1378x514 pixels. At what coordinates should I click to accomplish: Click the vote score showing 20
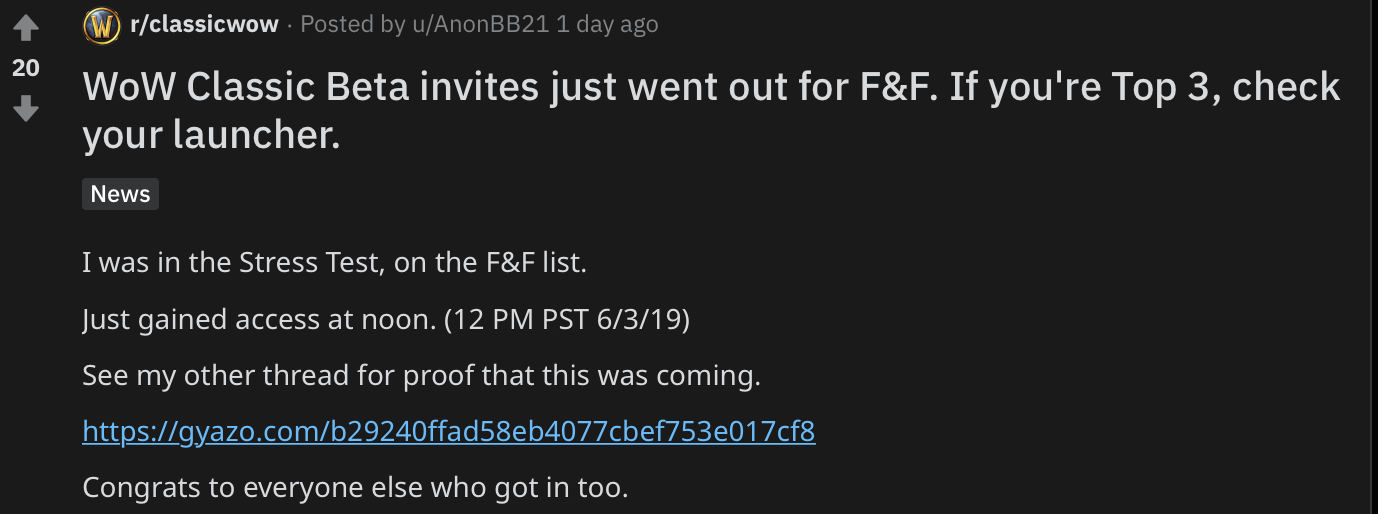(x=24, y=68)
